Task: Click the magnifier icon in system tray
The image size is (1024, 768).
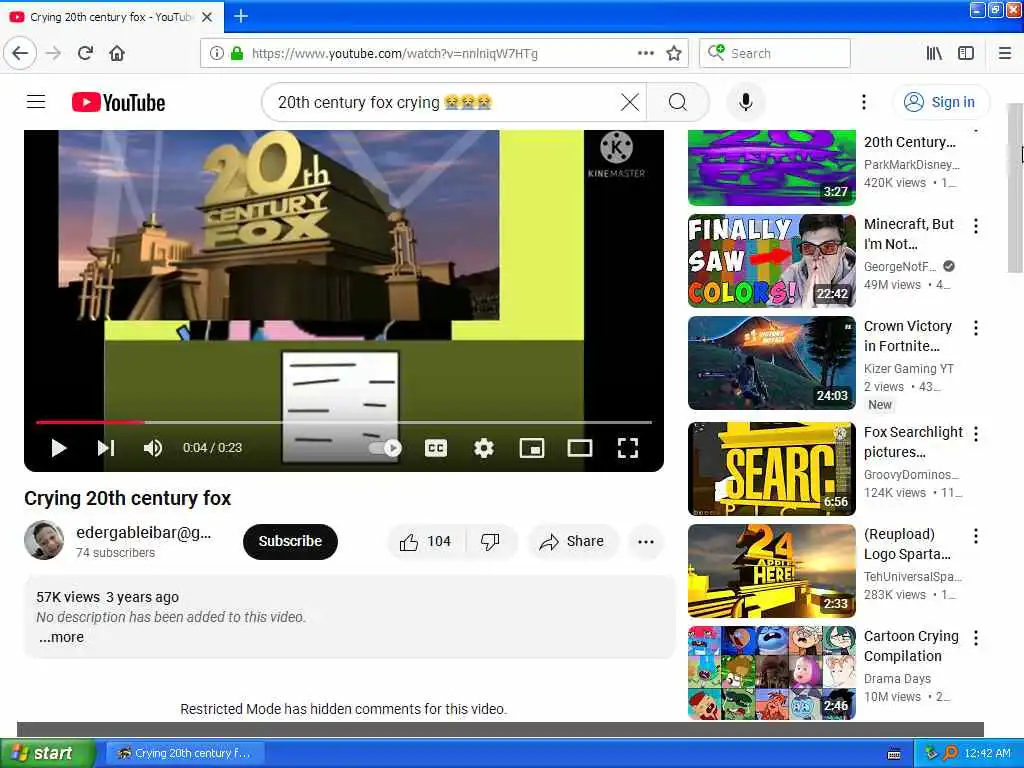Action: click(950, 753)
